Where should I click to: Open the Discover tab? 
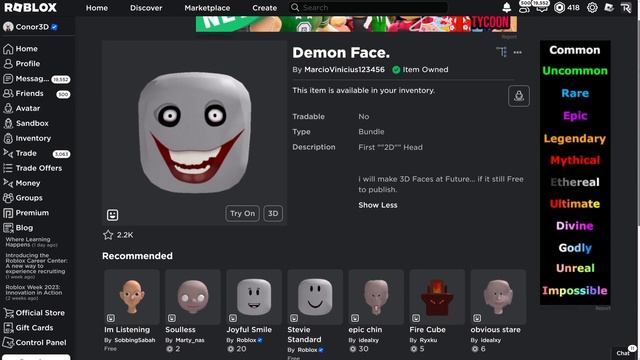(146, 8)
